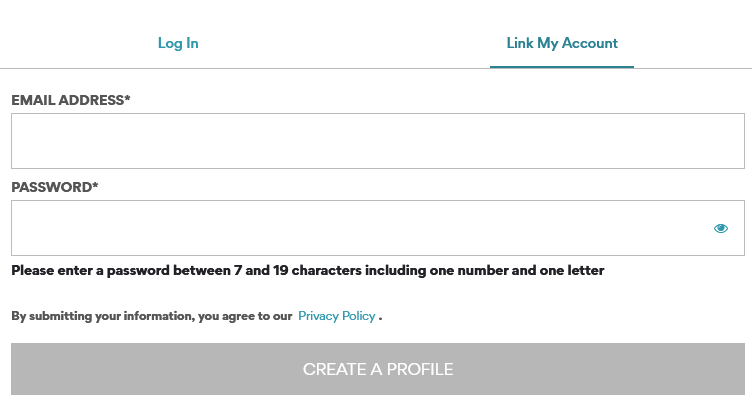The image size is (752, 402).
Task: Toggle password visibility with the eye icon
Action: (x=721, y=228)
